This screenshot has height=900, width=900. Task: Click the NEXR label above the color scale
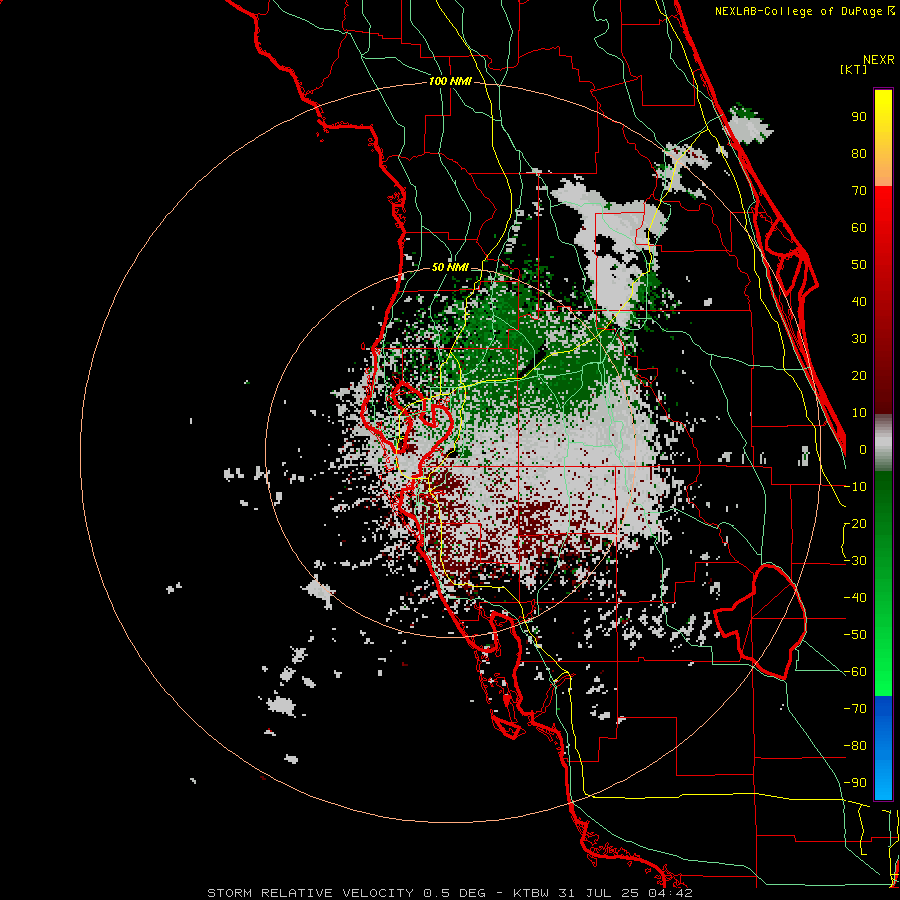coord(879,60)
